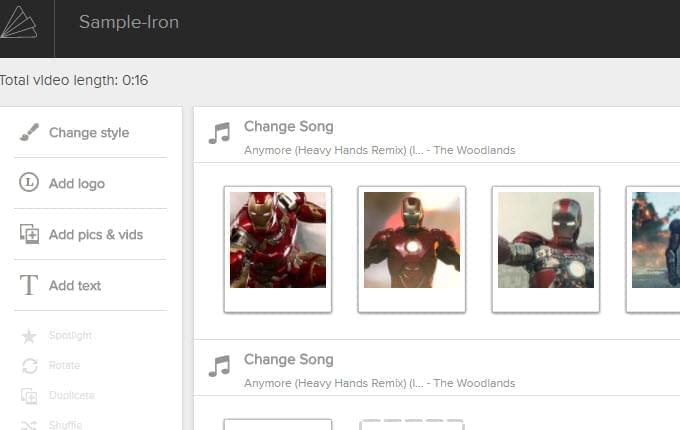Select the third Iron Man aiming thumbnail
Viewport: 680px width, 430px height.
[545, 240]
